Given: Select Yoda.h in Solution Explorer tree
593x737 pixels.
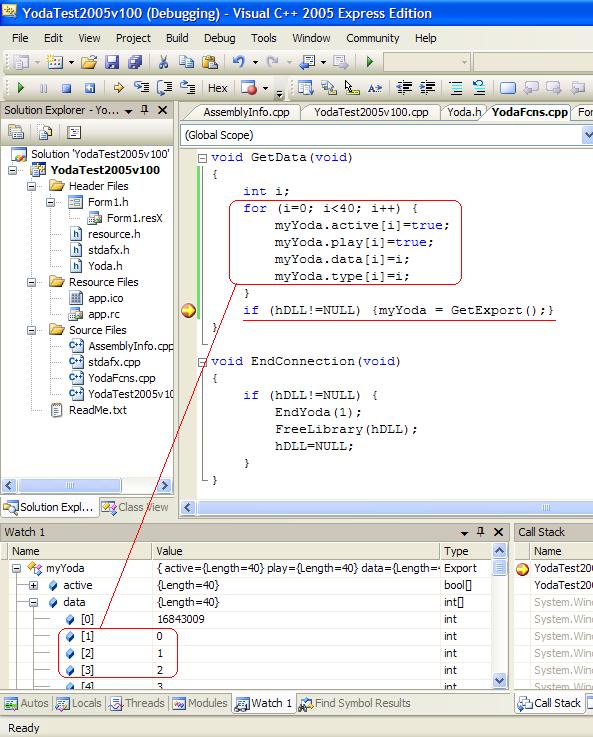Looking at the screenshot, I should [x=105, y=267].
